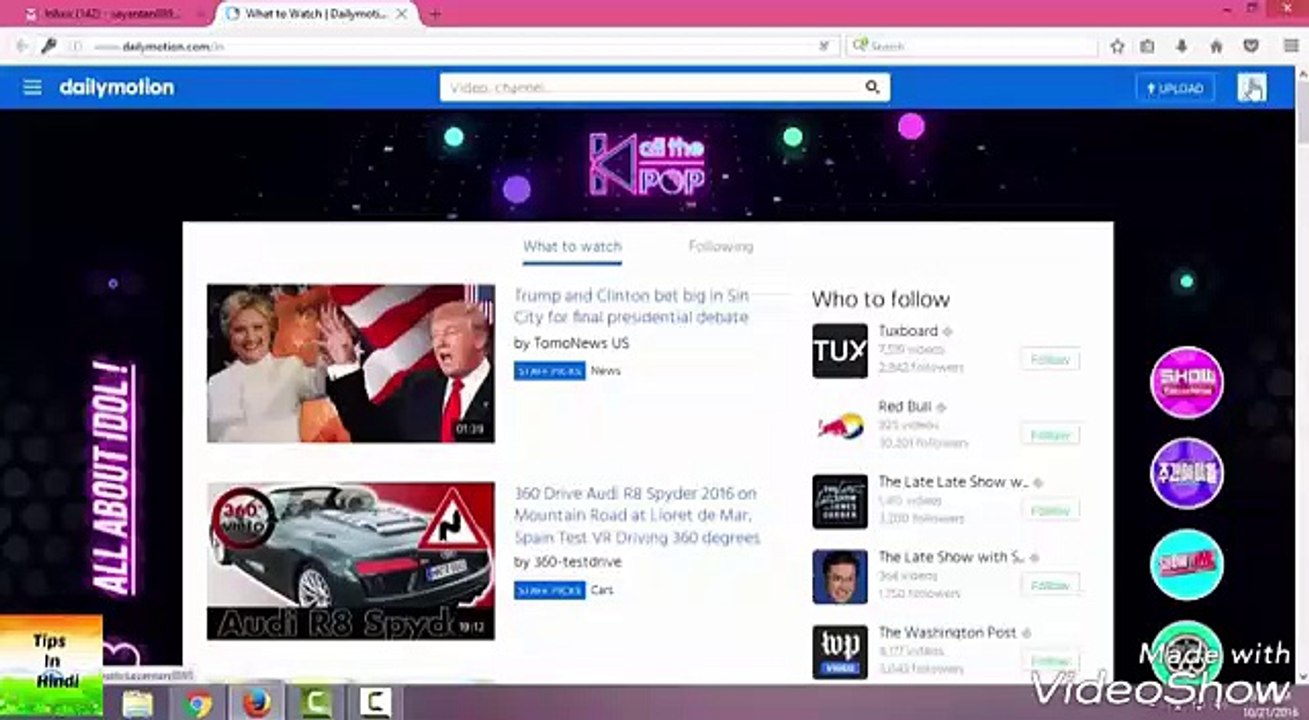Follow The Late Late Show channel
The width and height of the screenshot is (1309, 720).
point(1050,510)
